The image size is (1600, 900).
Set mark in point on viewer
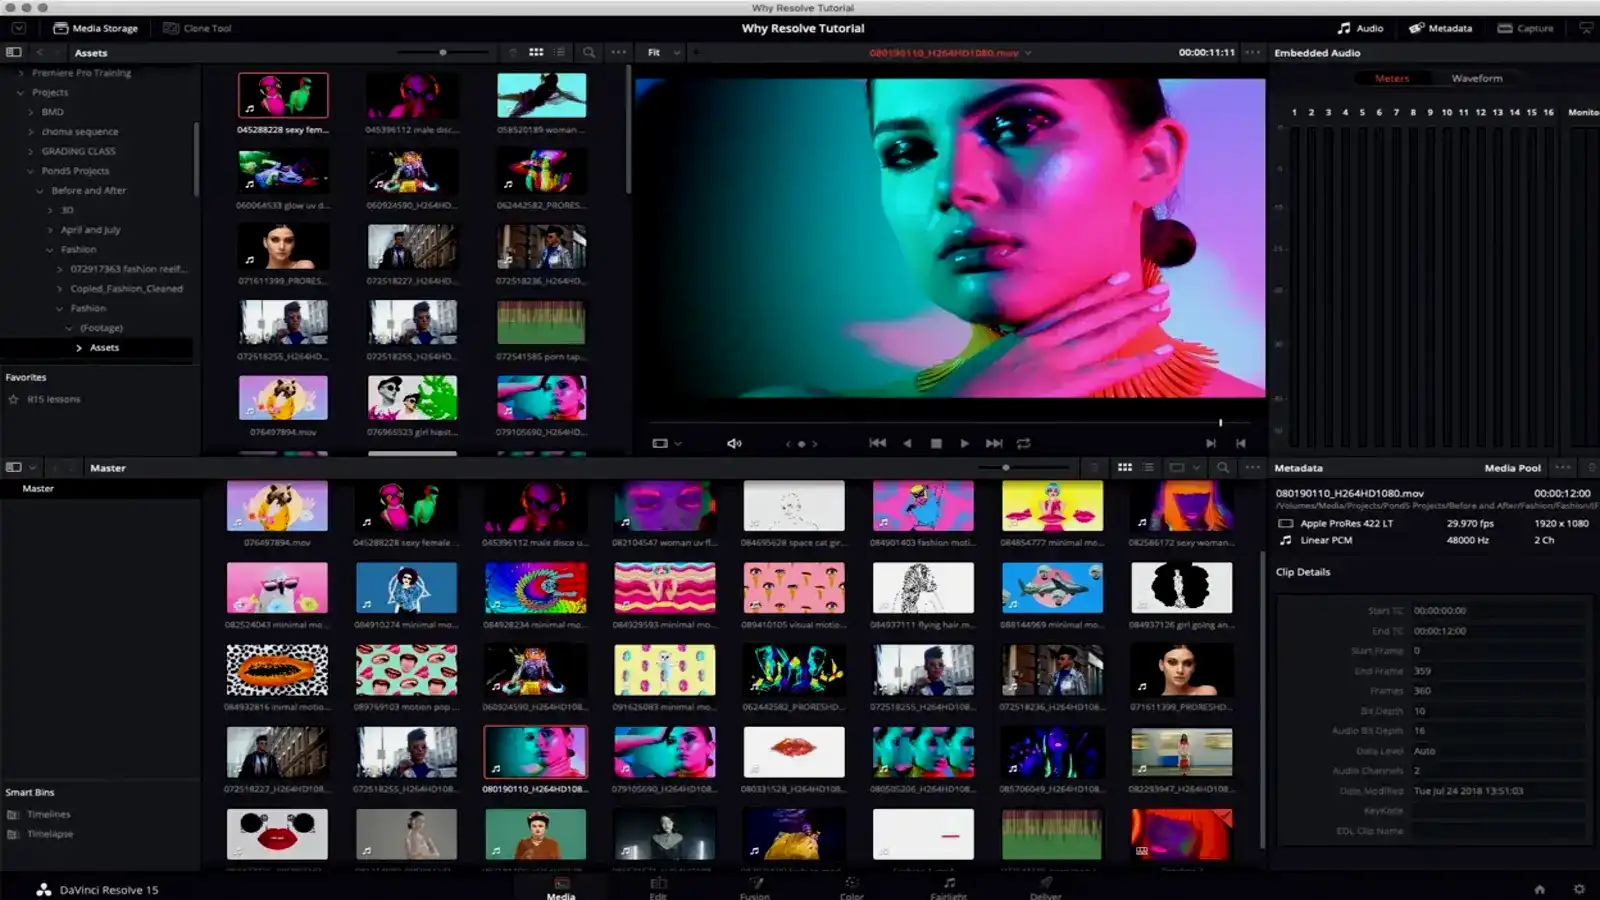coord(1210,443)
